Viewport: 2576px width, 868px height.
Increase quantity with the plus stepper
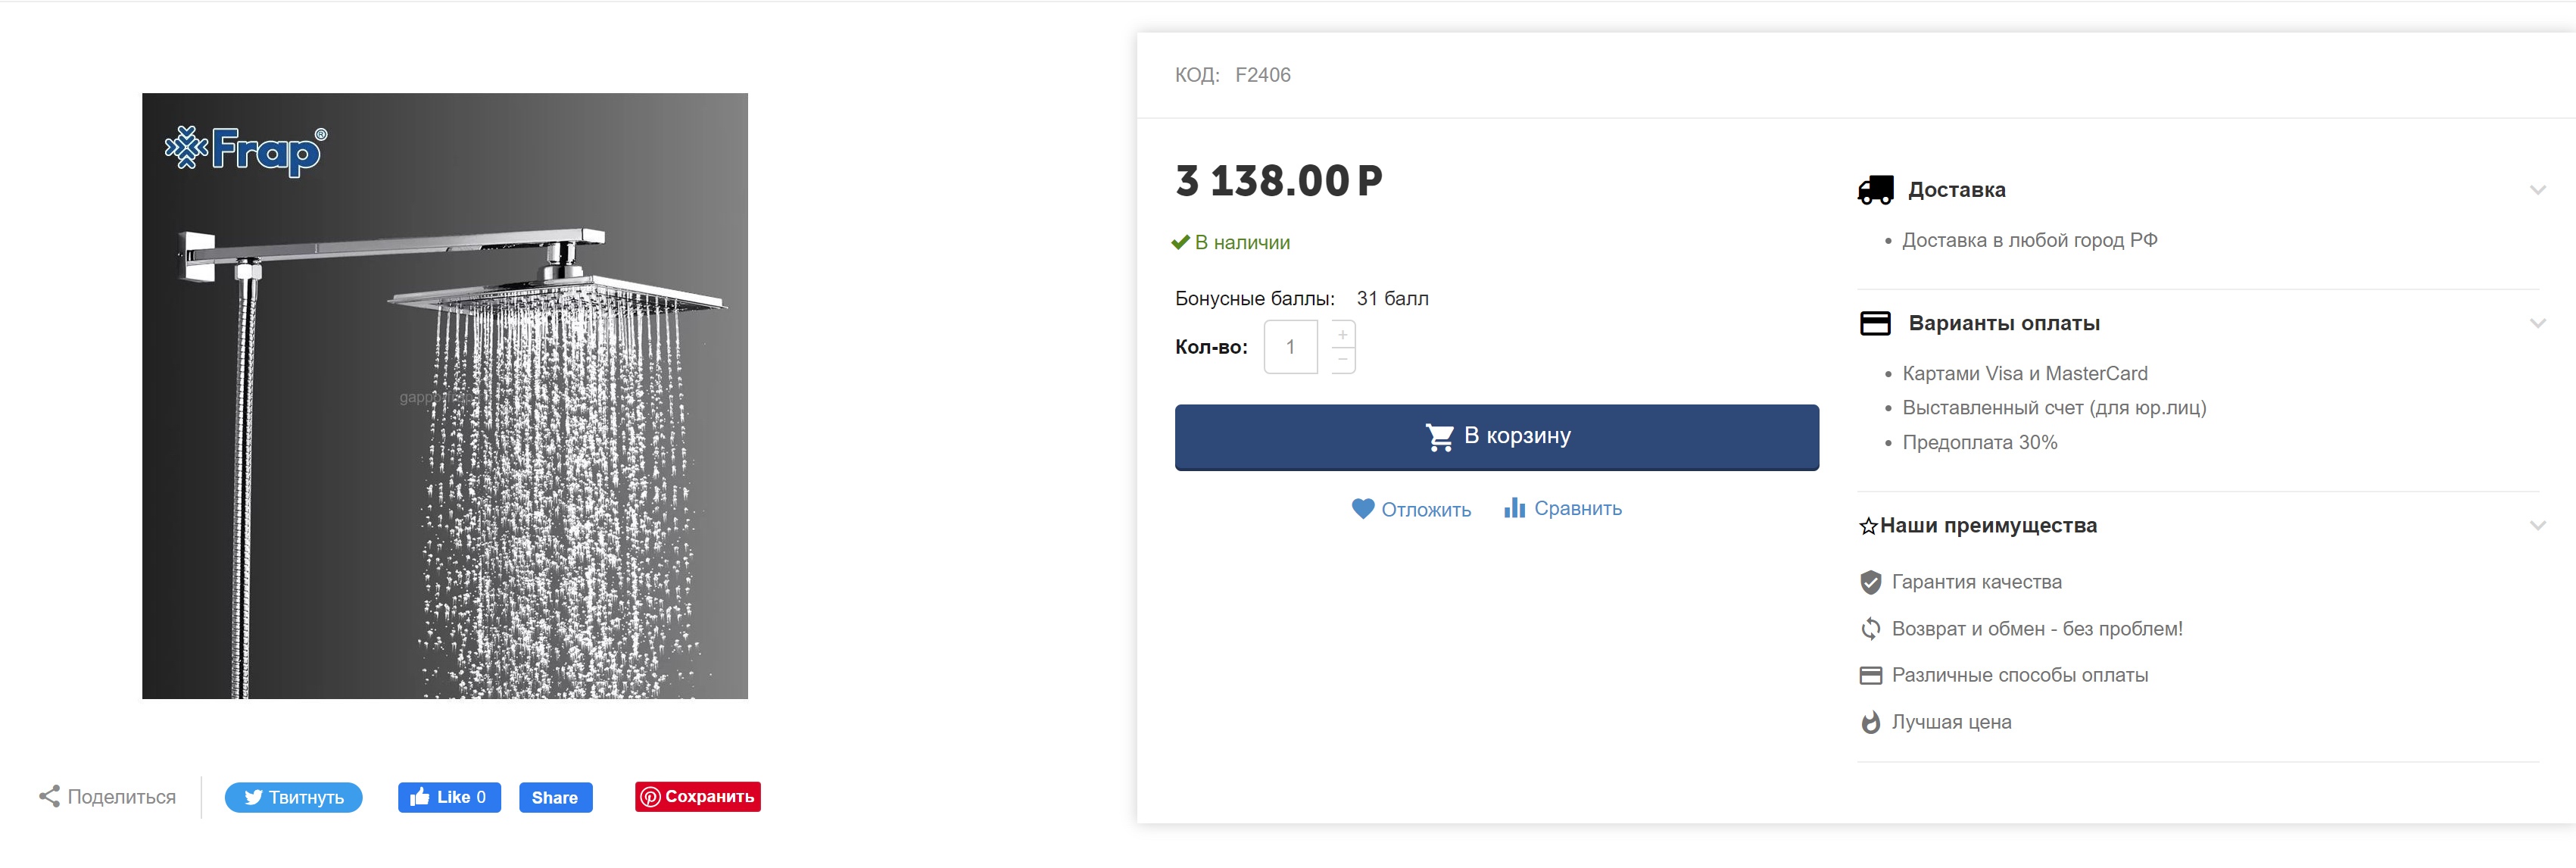pos(1343,334)
